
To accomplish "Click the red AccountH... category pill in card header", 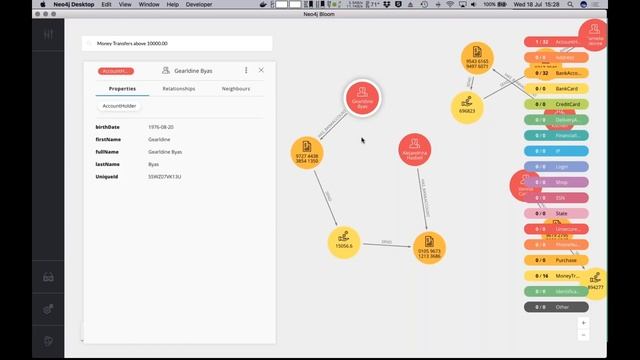I will pyautogui.click(x=116, y=71).
